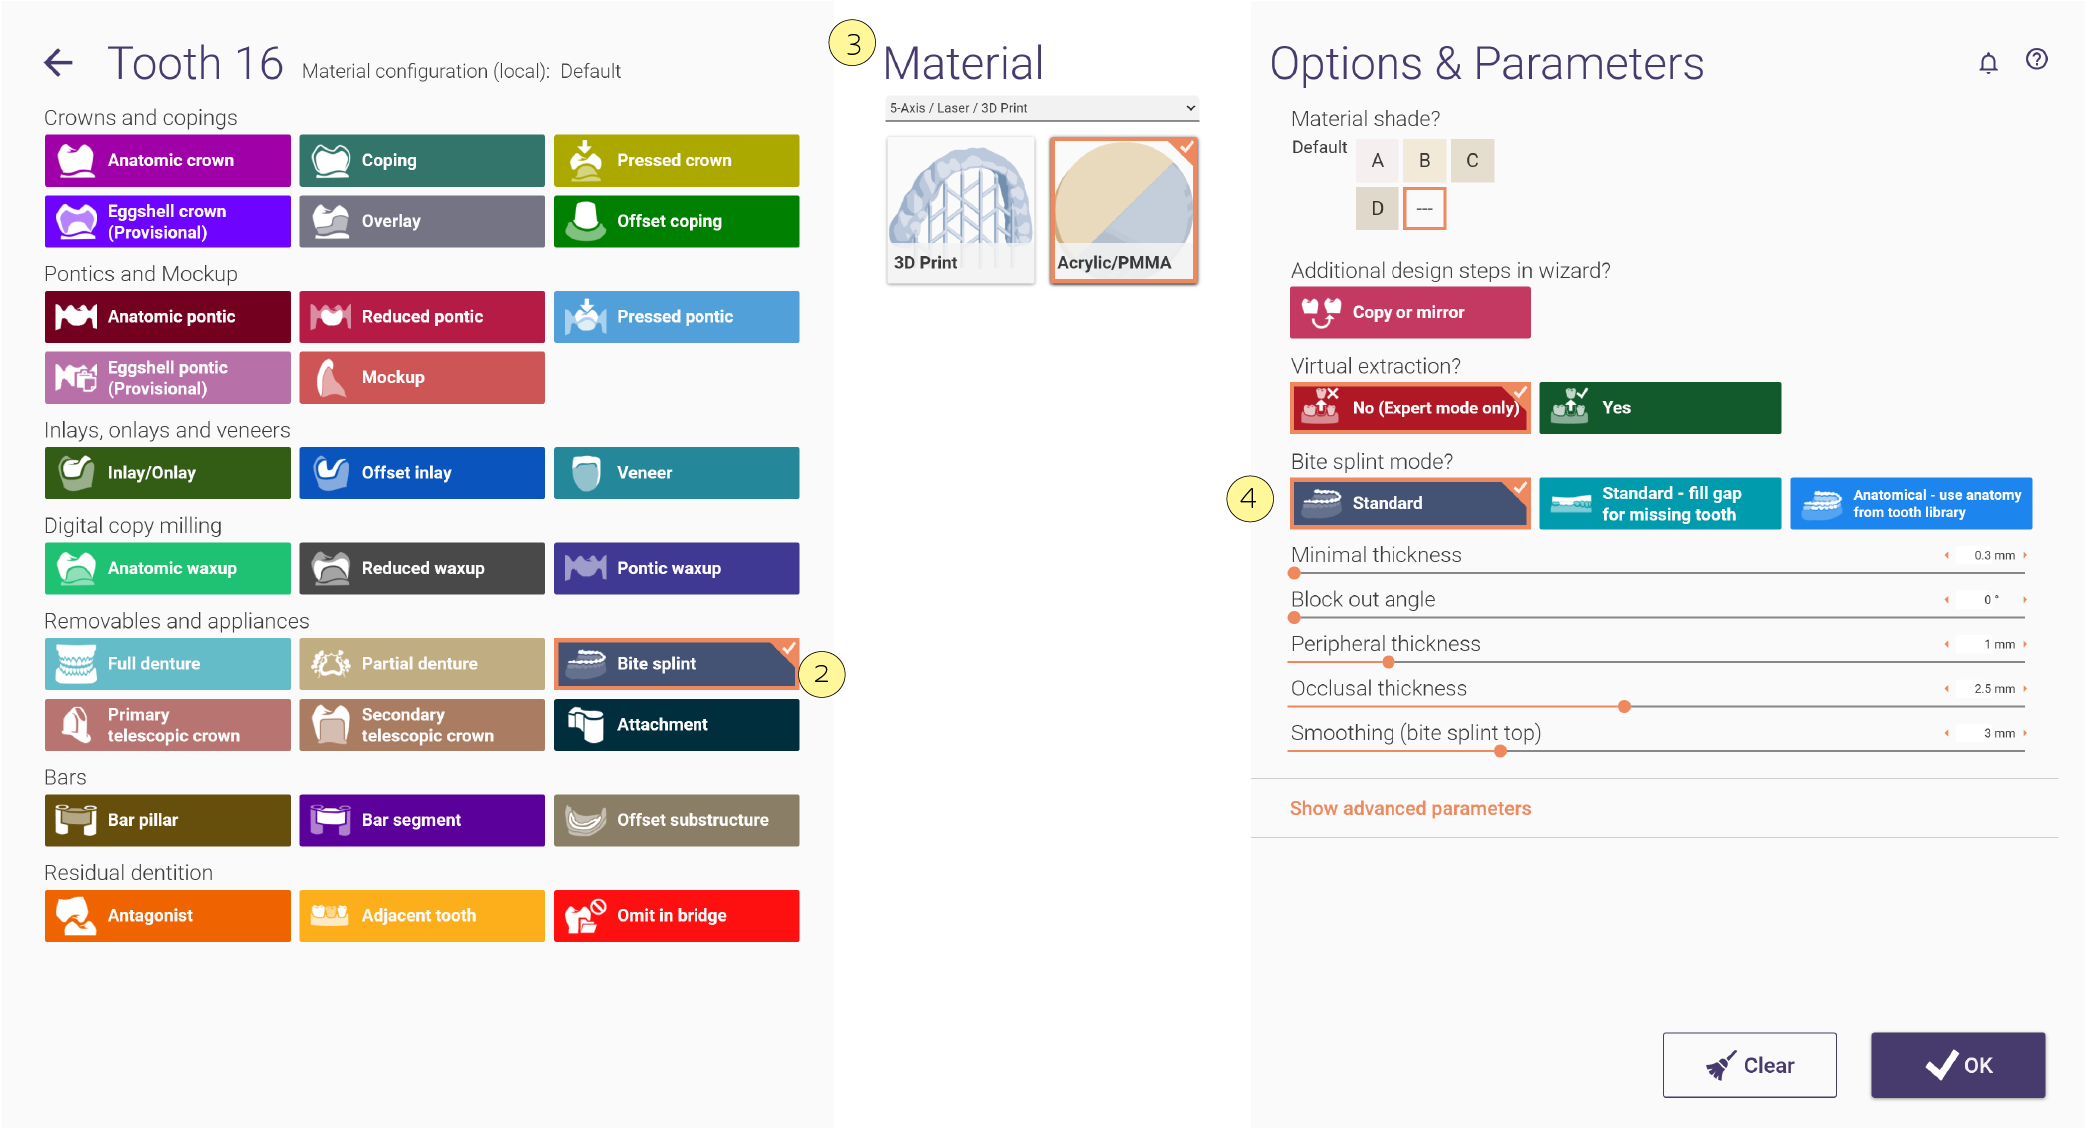Image resolution: width=2085 pixels, height=1129 pixels.
Task: Confirm with the OK button
Action: point(1958,1065)
